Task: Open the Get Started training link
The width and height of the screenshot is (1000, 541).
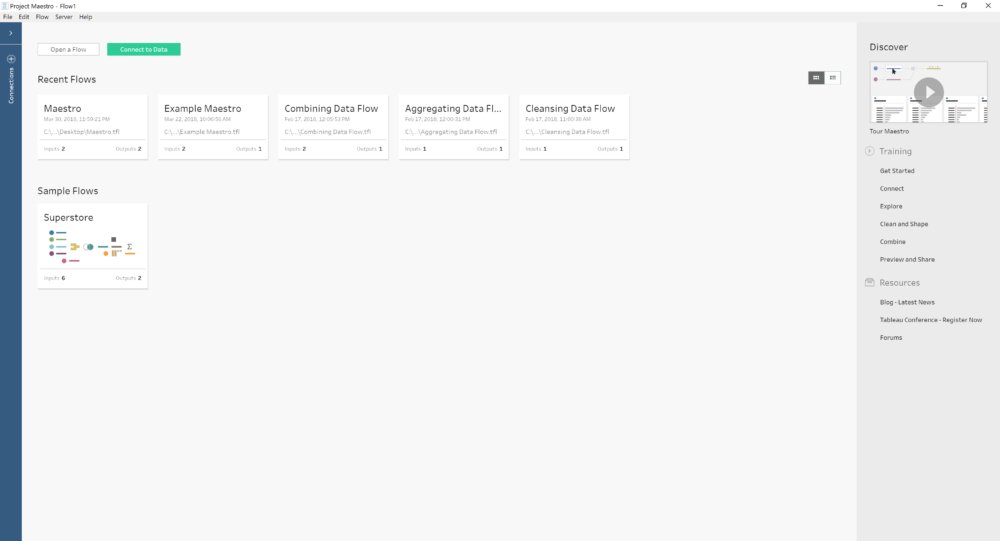Action: (x=897, y=171)
